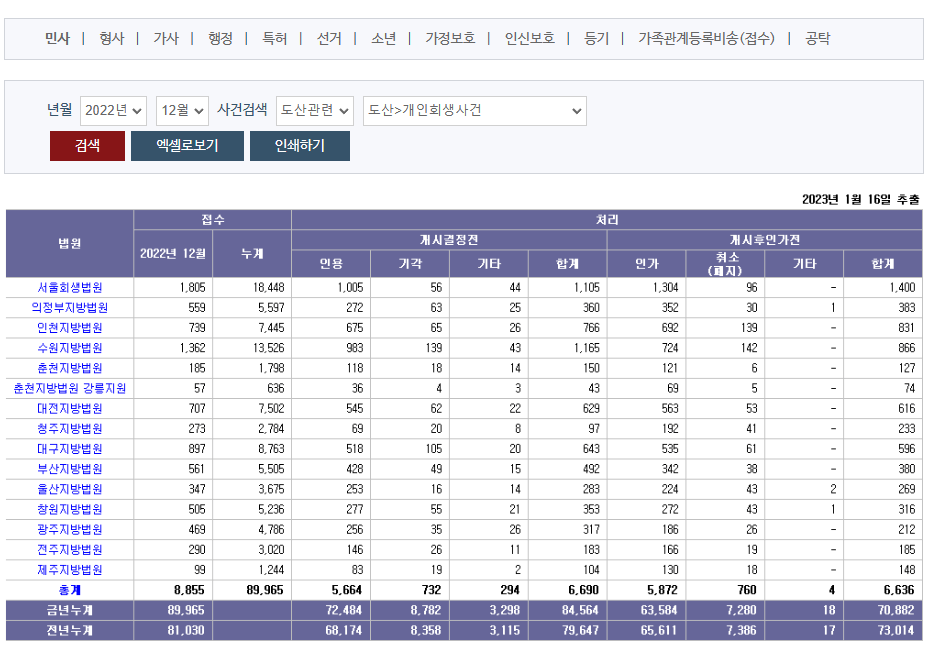Click the total value 89,965 in 총계 row
Viewport: 931px width, 652px height.
(x=265, y=590)
